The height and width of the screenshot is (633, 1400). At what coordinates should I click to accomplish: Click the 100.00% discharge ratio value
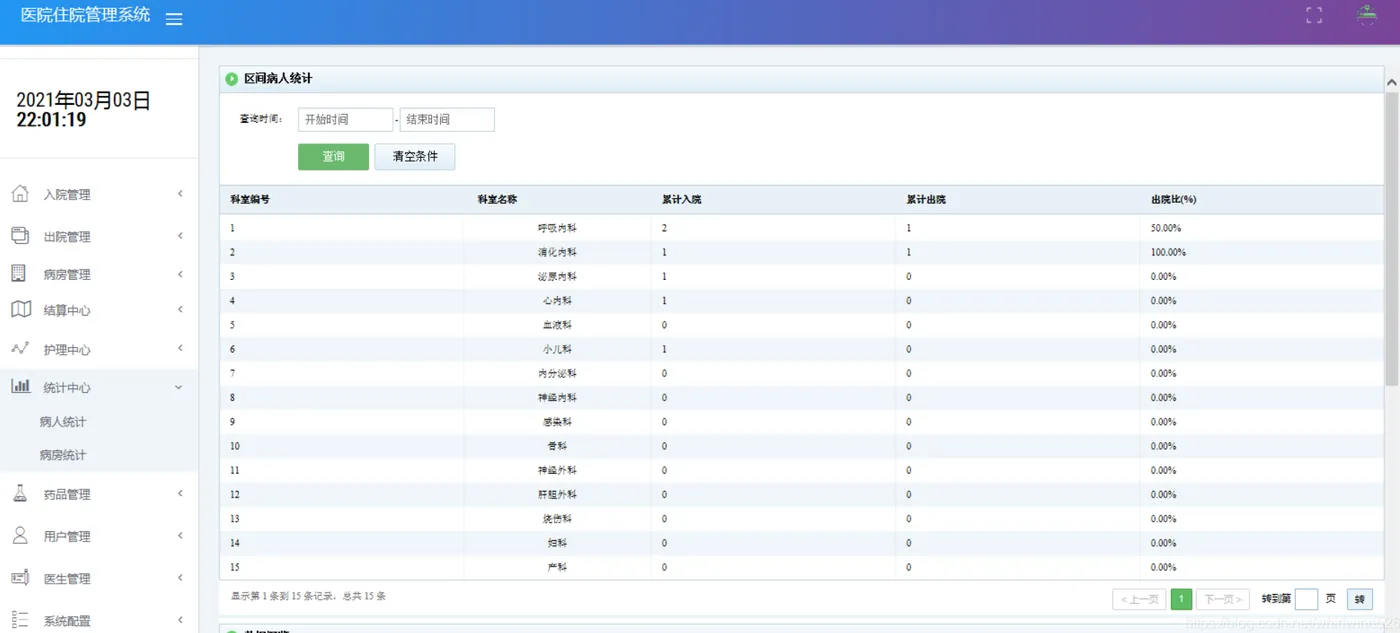(x=1168, y=252)
